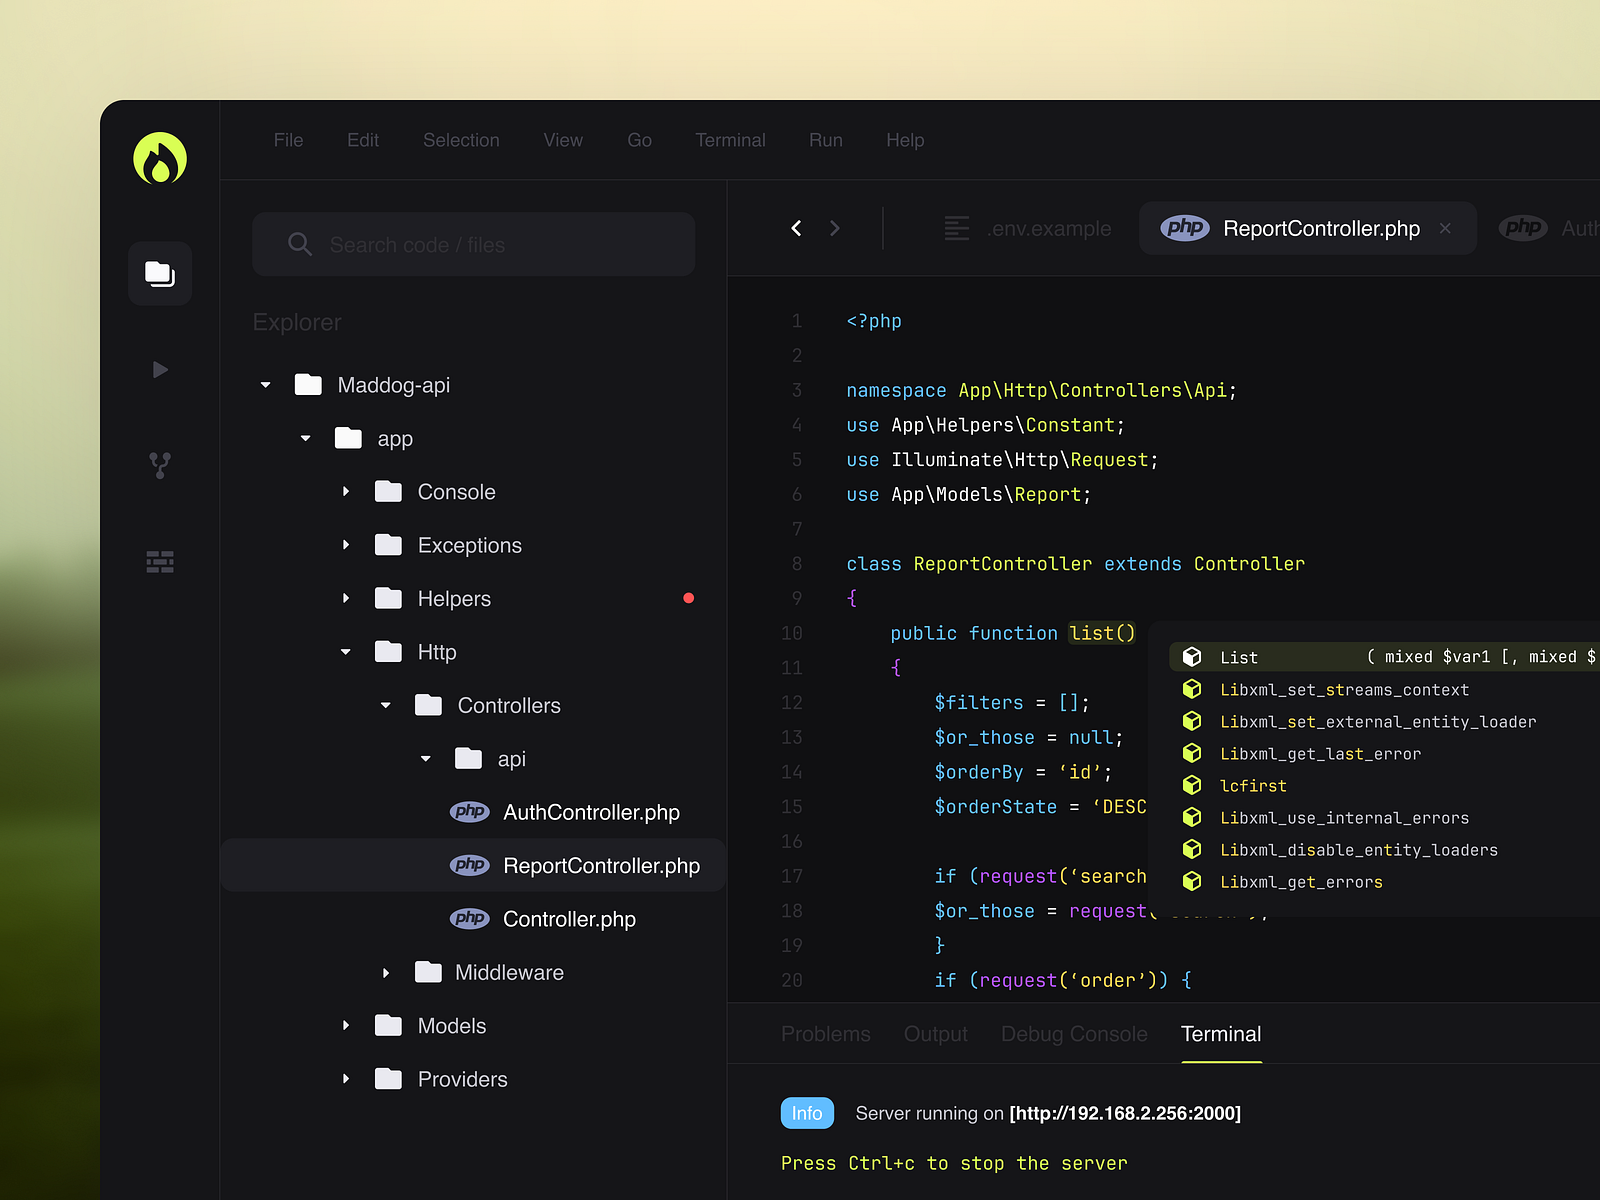Viewport: 1600px width, 1200px height.
Task: Expand the Models folder
Action: point(345,1025)
